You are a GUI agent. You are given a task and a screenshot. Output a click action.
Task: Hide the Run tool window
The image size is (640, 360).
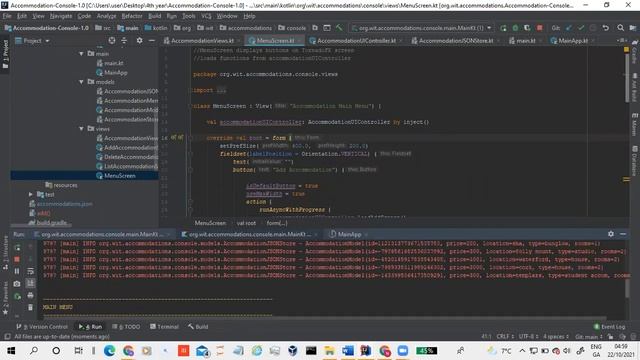[x=623, y=234]
